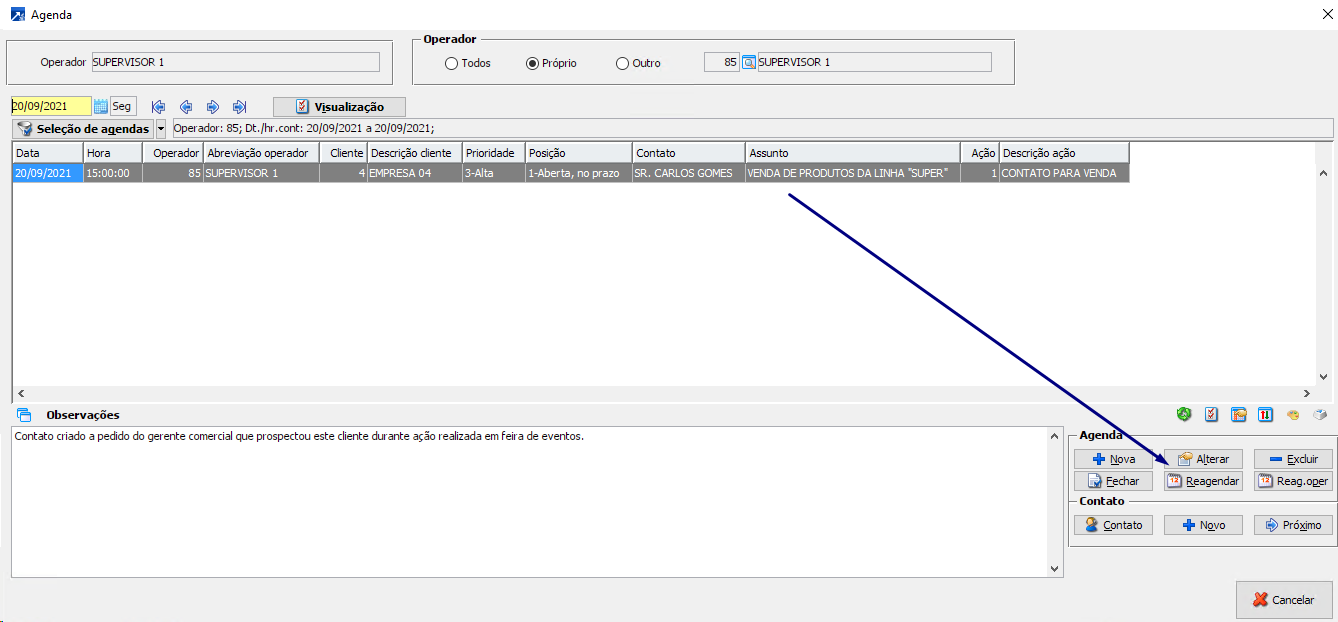Click the Próximo contact button
1338x622 pixels.
click(x=1293, y=525)
